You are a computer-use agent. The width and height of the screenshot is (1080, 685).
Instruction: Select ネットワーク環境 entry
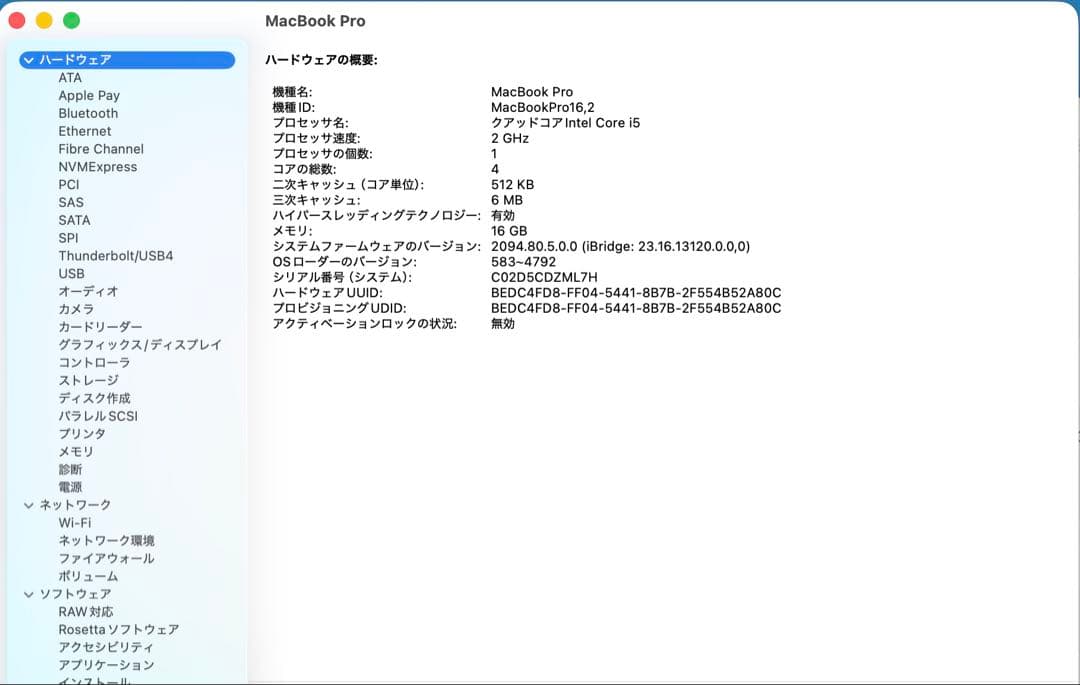tap(107, 541)
